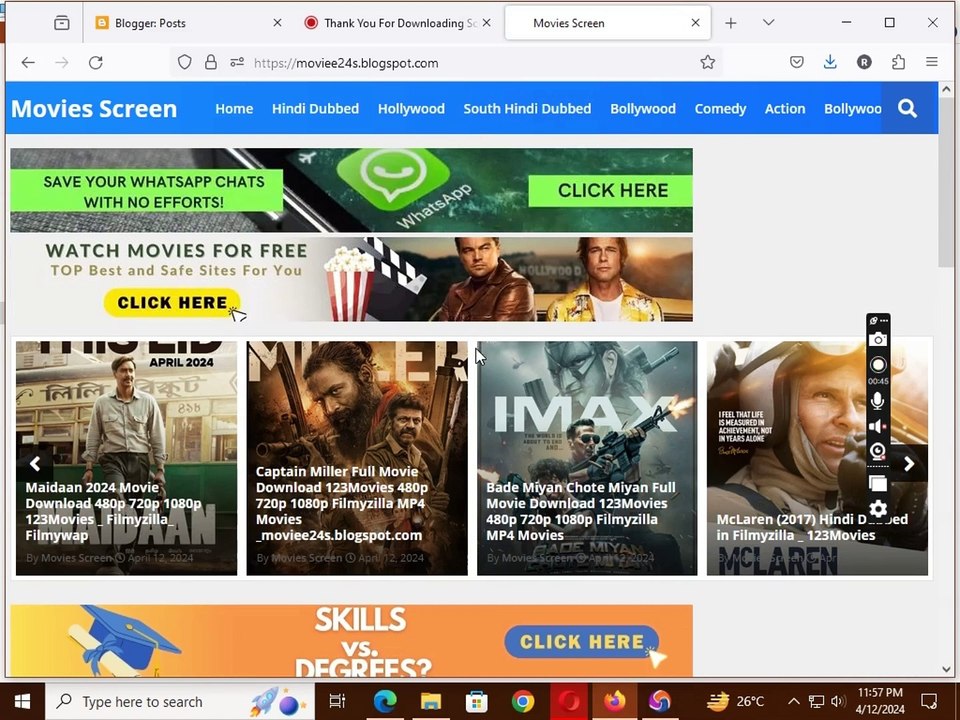
Task: Open the Firefox View tab list icon
Action: click(61, 23)
